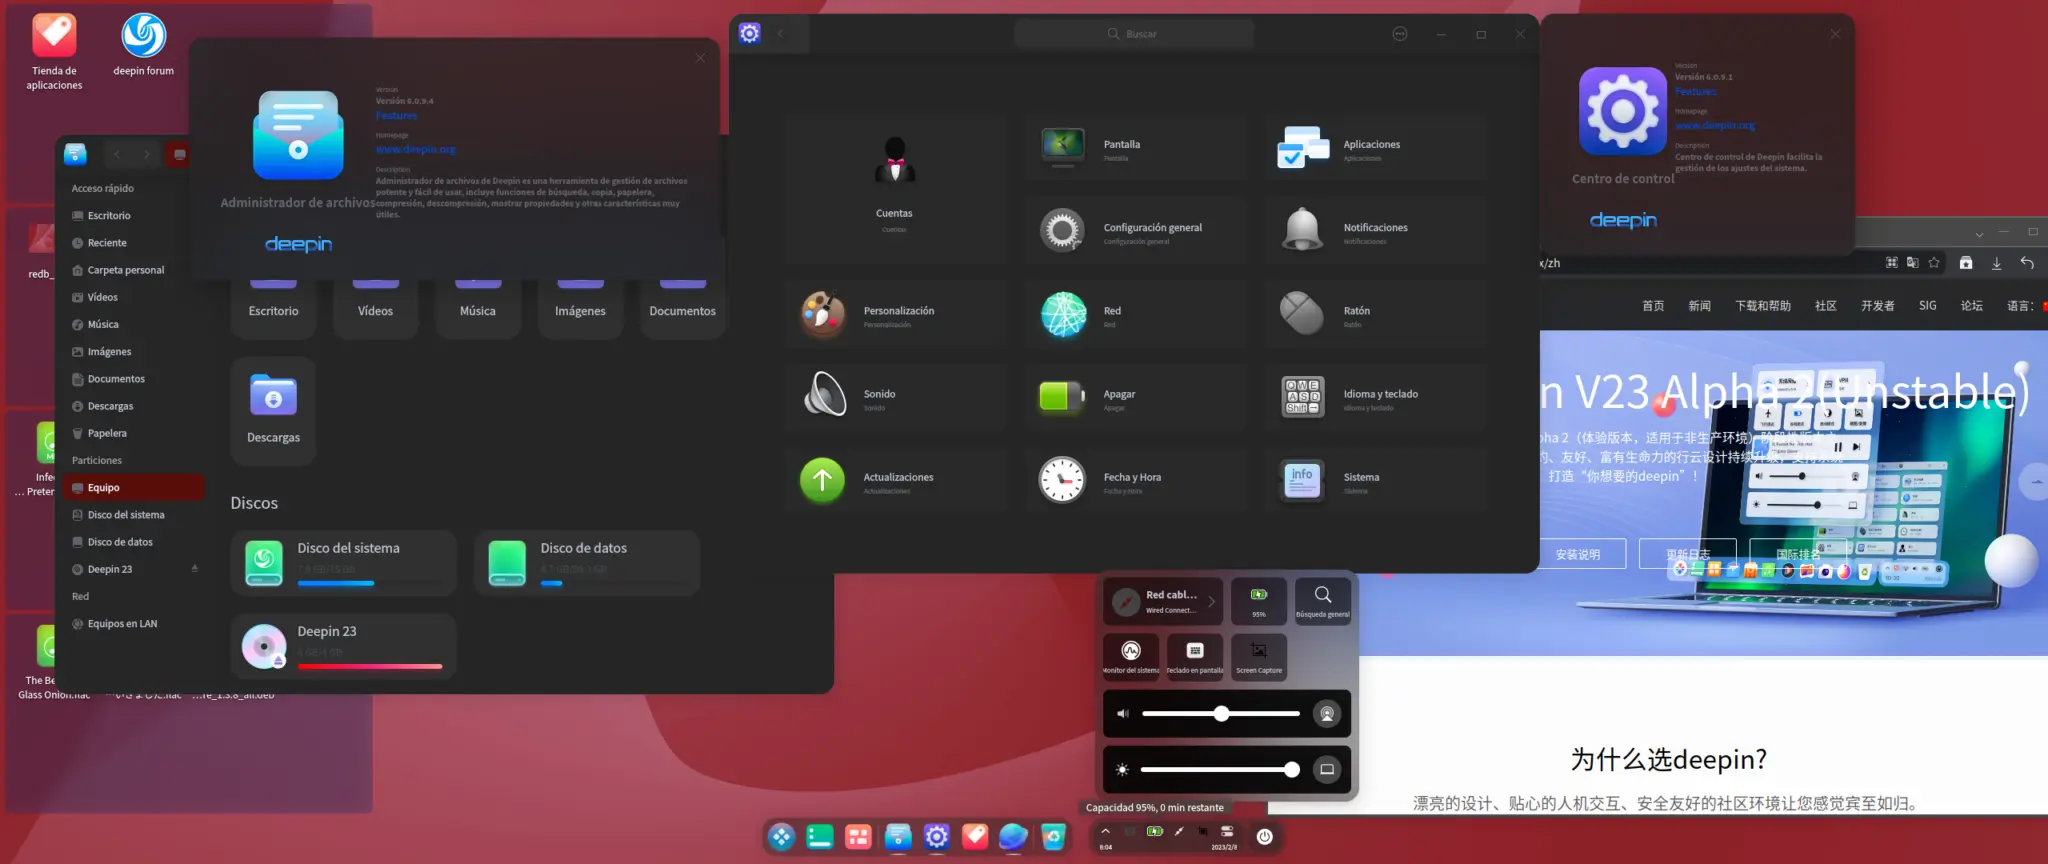Open browser tab list dropdown chevron
Image resolution: width=2048 pixels, height=864 pixels.
(1979, 235)
